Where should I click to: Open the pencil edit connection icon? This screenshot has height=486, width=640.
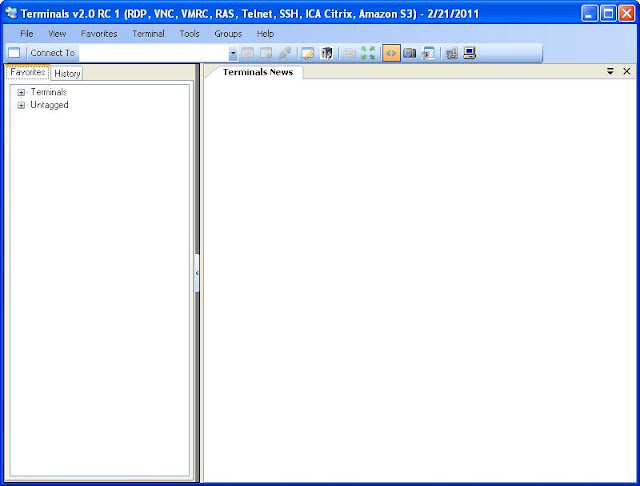click(308, 53)
